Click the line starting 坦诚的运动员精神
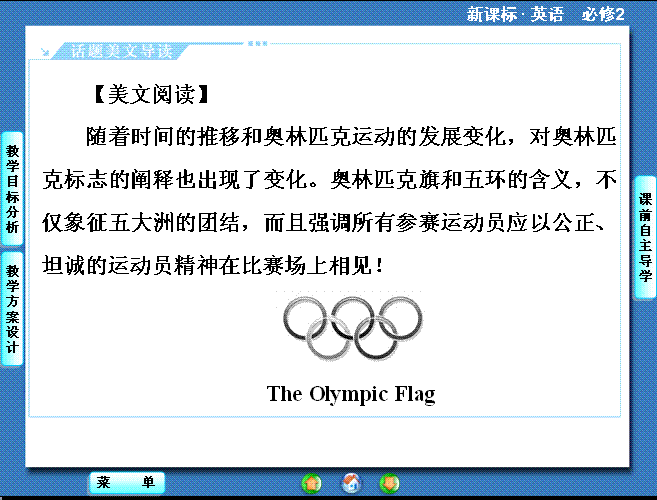Screen dimensions: 657x500 tap(213, 265)
